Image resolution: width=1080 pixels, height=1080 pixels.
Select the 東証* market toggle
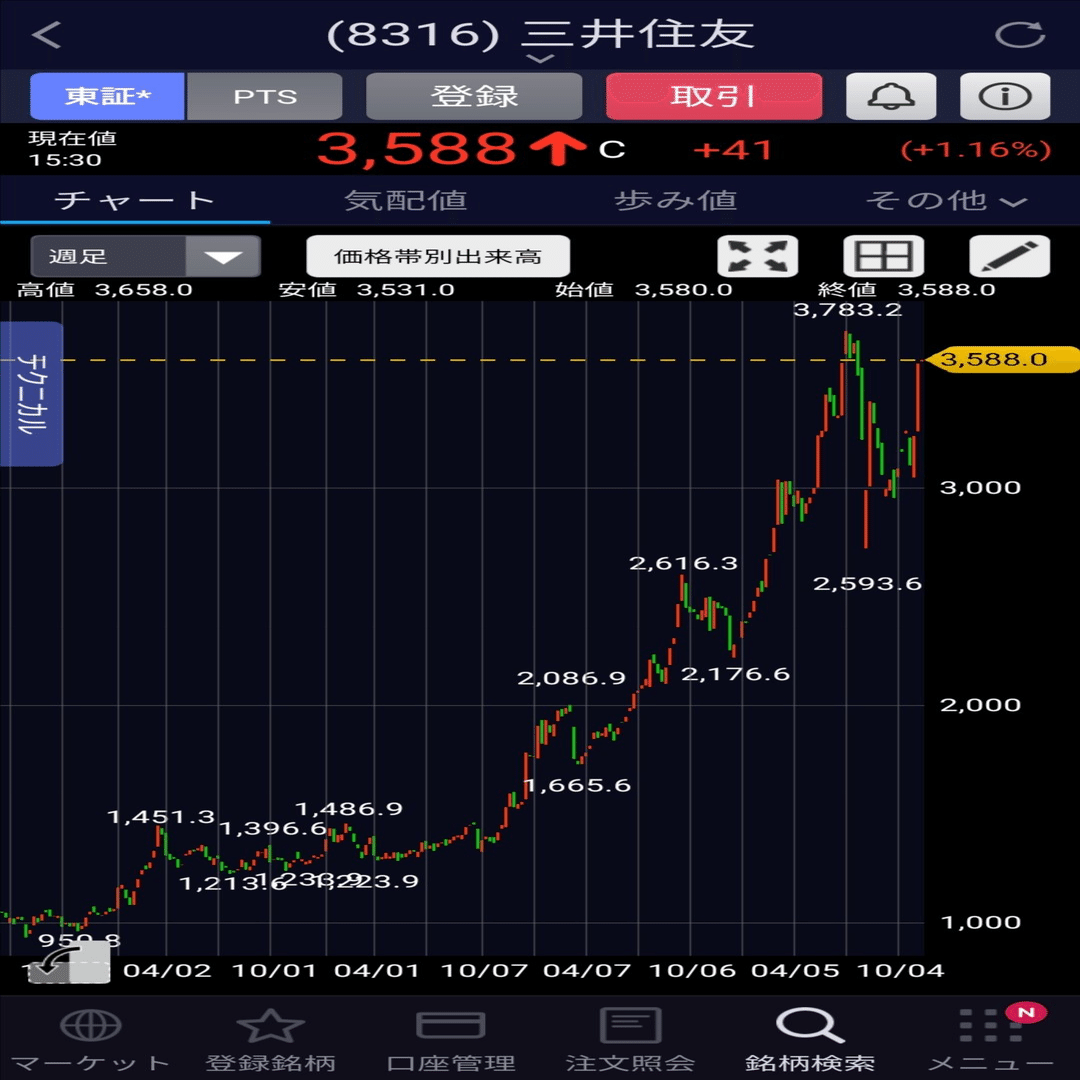pyautogui.click(x=107, y=96)
